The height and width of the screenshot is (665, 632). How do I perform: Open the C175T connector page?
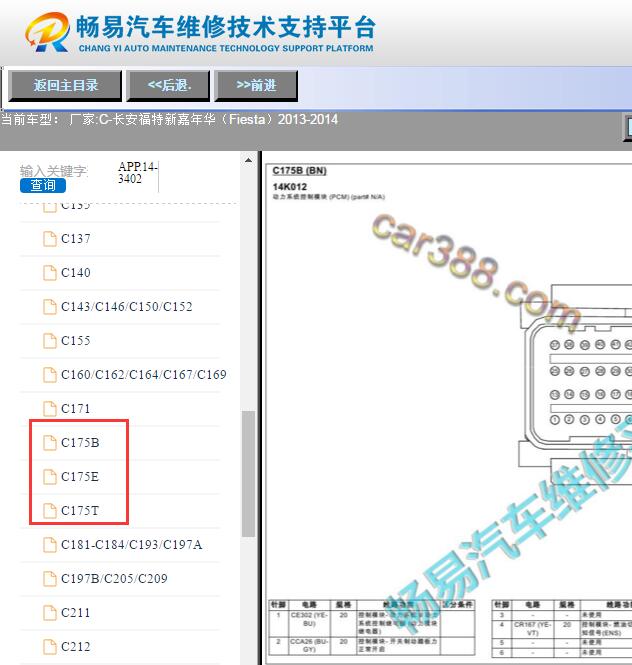pos(80,510)
